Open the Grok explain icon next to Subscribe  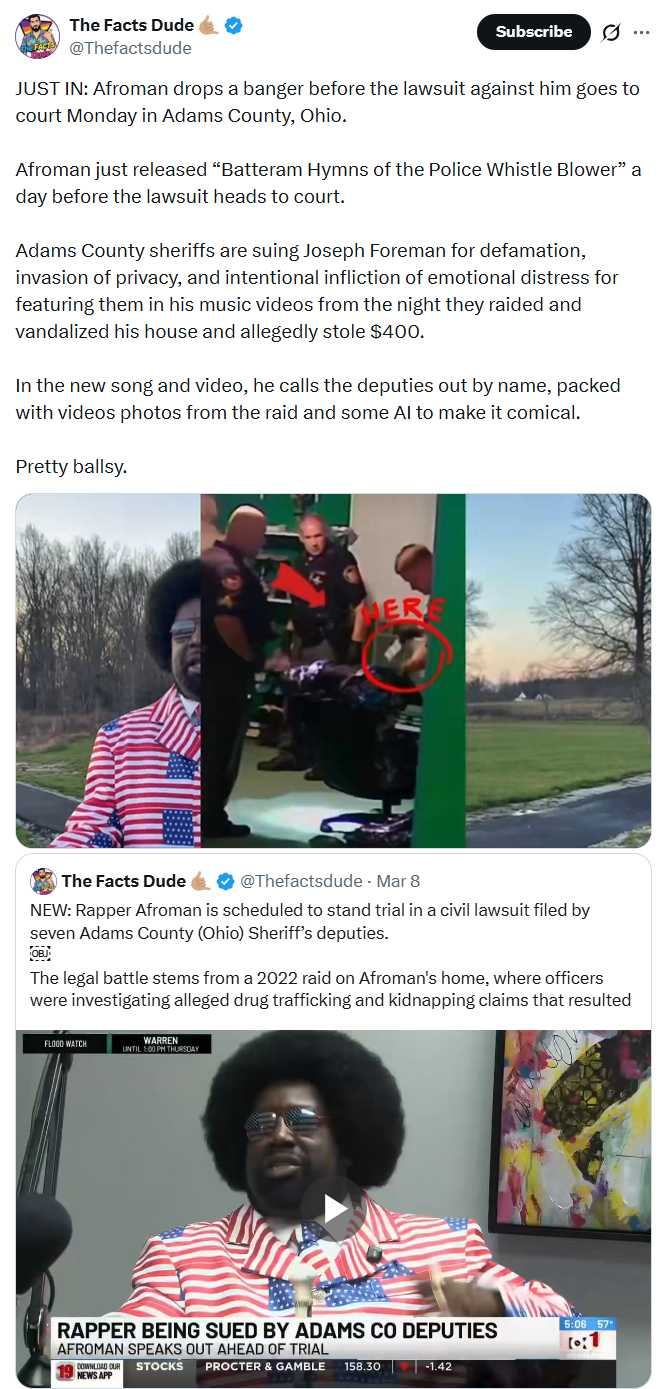610,32
